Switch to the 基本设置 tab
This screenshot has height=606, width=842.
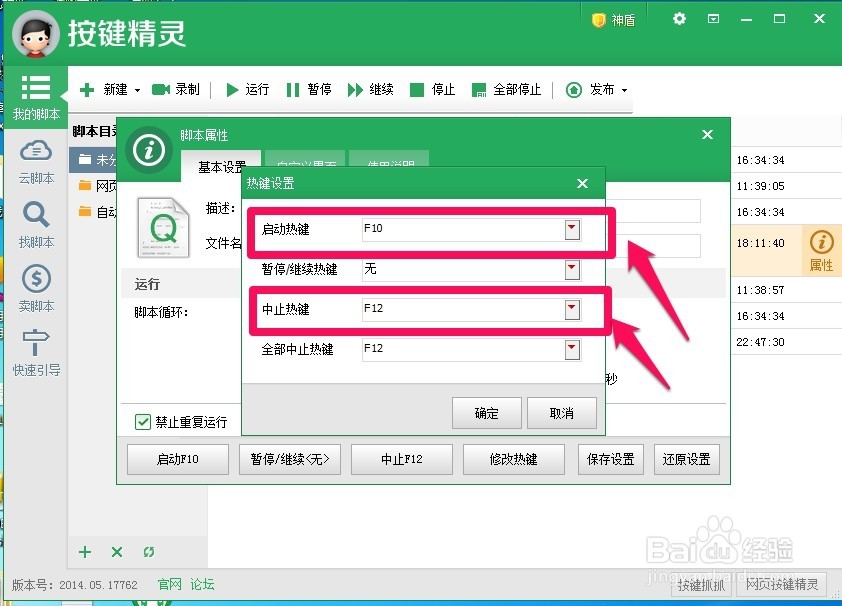click(x=221, y=165)
